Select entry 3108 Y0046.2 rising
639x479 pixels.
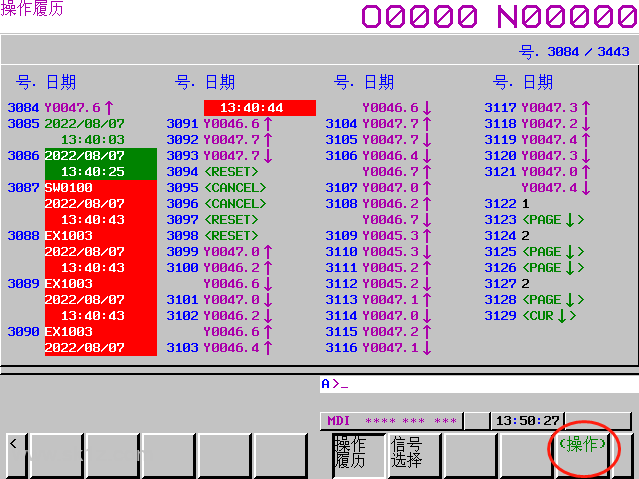pyautogui.click(x=378, y=203)
